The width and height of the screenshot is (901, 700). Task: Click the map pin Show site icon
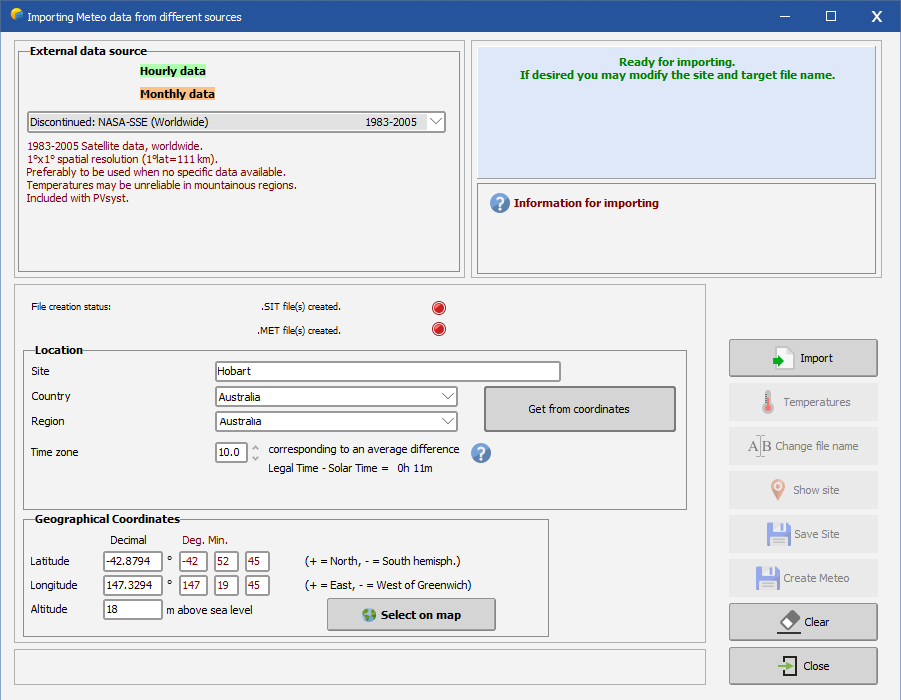point(777,490)
